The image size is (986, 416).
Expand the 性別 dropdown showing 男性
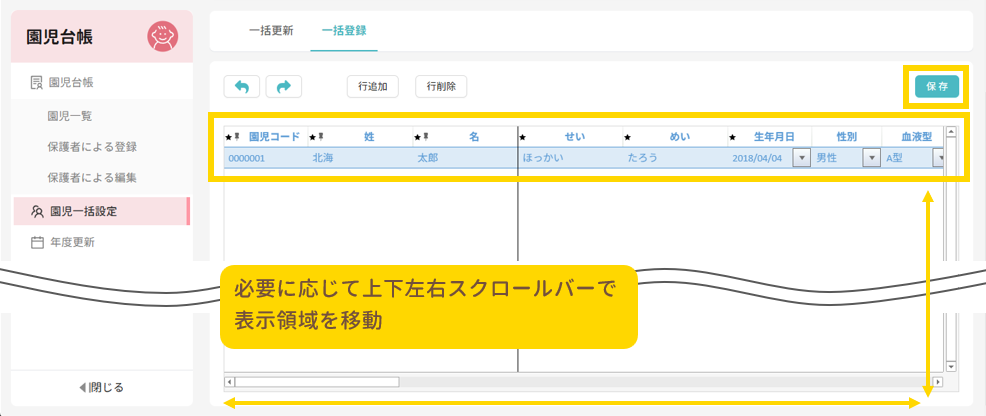pyautogui.click(x=872, y=158)
